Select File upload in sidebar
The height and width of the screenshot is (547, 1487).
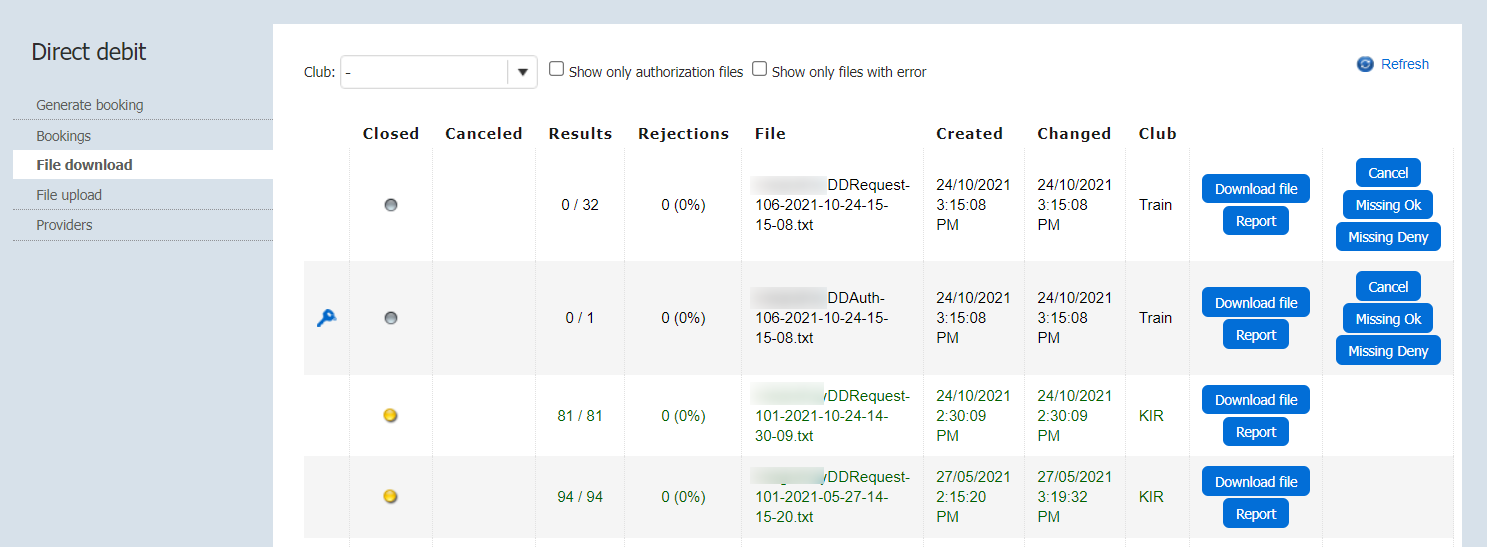coord(69,195)
